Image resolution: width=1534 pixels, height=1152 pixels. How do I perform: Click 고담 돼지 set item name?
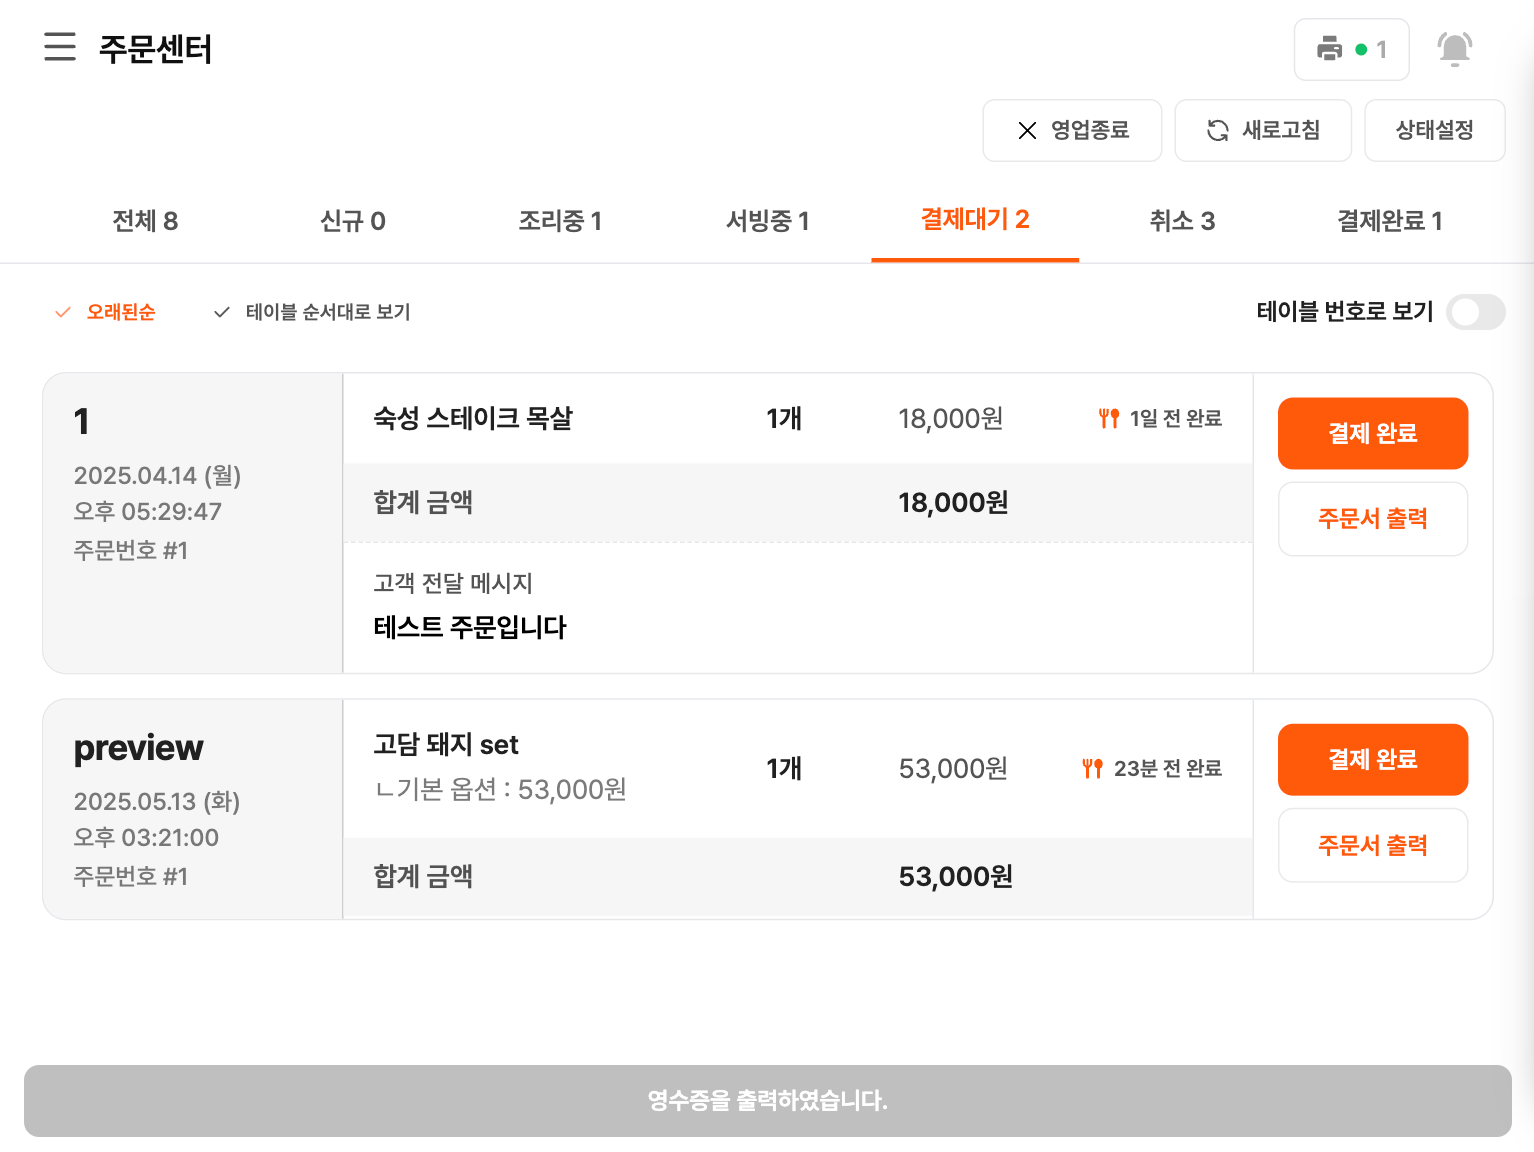click(x=446, y=744)
